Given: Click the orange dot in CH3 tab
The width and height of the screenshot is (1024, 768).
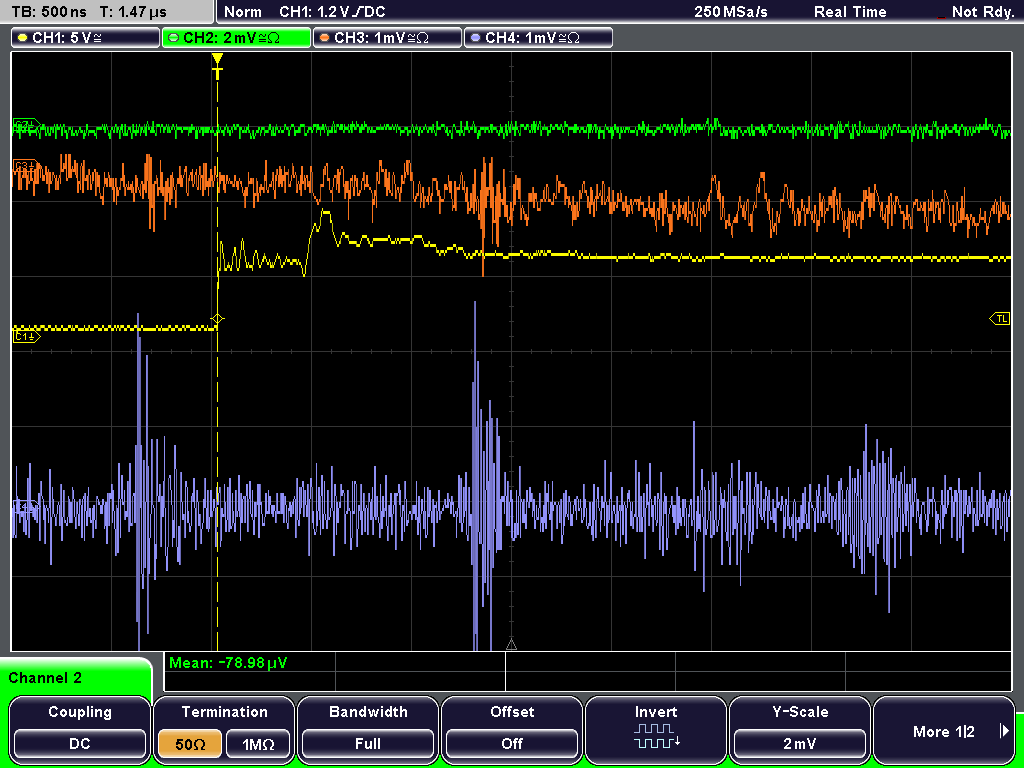Looking at the screenshot, I should pyautogui.click(x=325, y=38).
